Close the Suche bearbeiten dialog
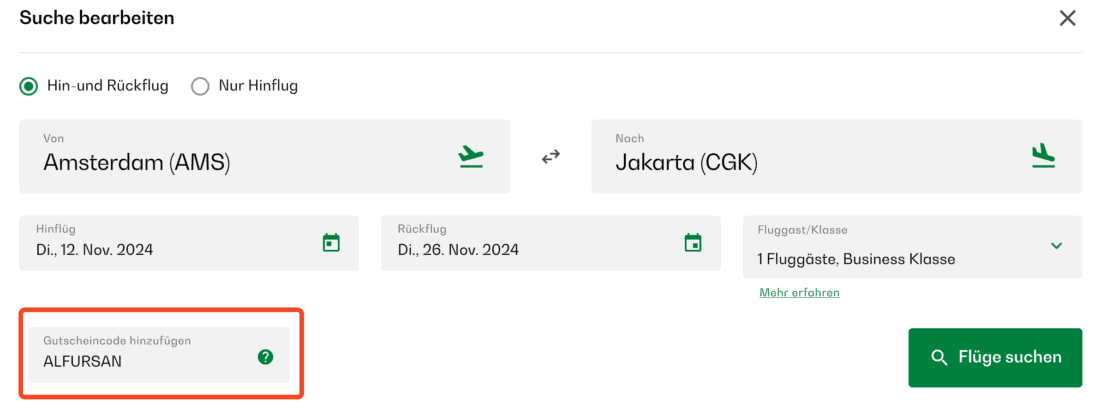1100x410 pixels. pyautogui.click(x=1068, y=18)
